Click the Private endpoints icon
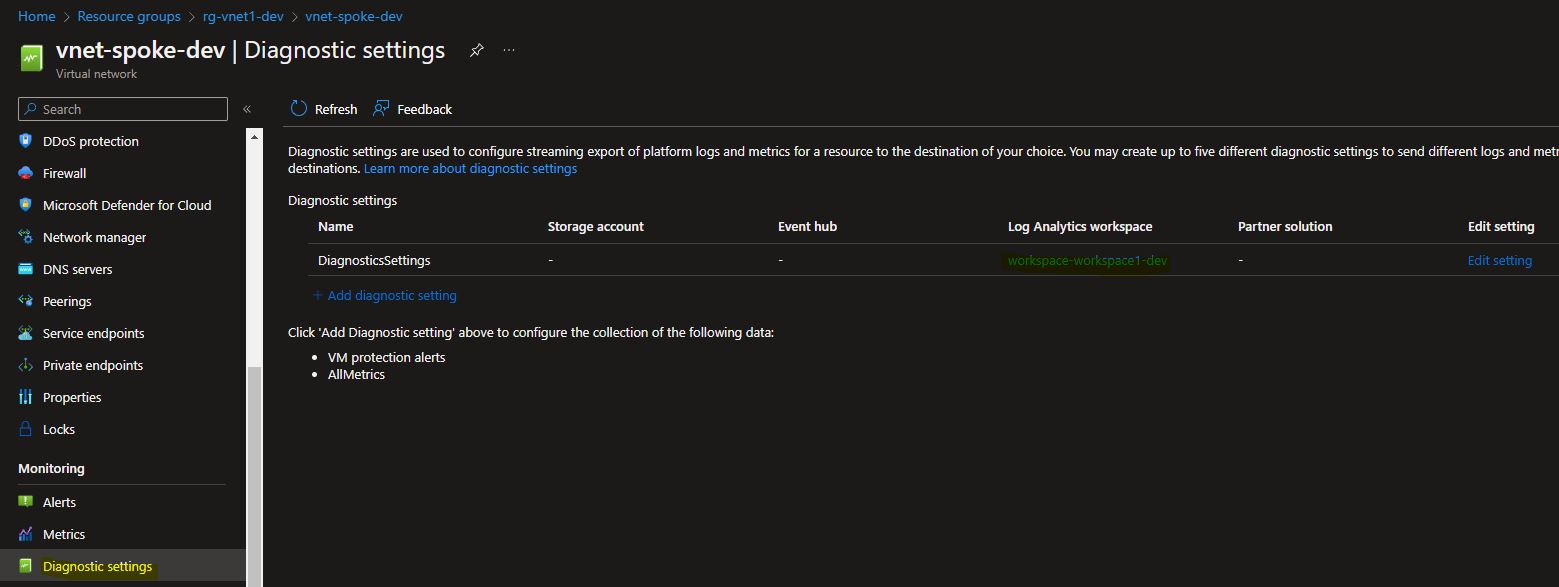The width and height of the screenshot is (1559, 587). pyautogui.click(x=26, y=365)
